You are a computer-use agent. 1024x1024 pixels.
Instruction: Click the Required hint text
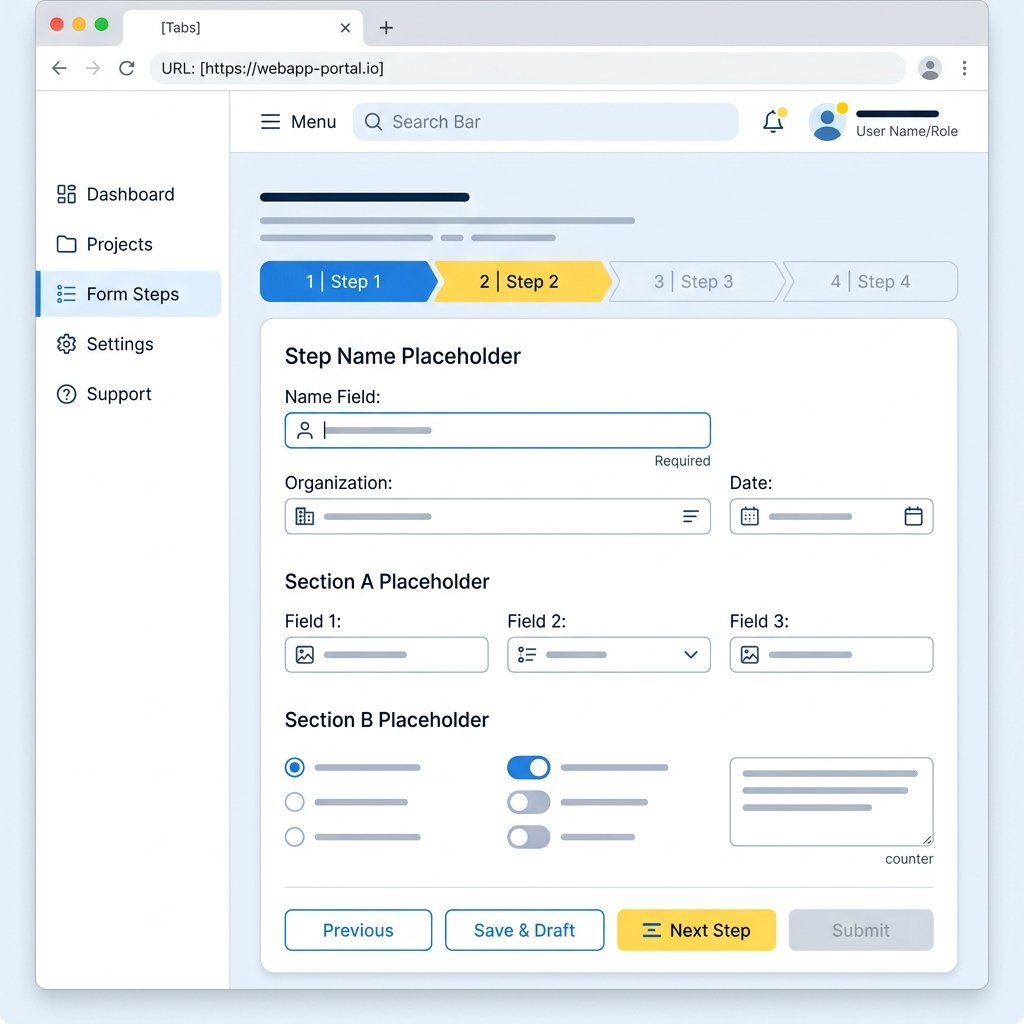[x=682, y=460]
